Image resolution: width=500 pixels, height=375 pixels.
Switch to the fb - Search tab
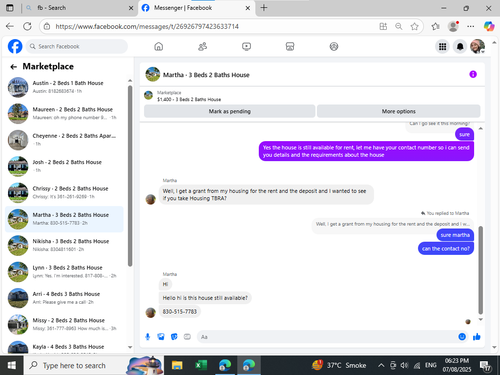click(x=79, y=8)
